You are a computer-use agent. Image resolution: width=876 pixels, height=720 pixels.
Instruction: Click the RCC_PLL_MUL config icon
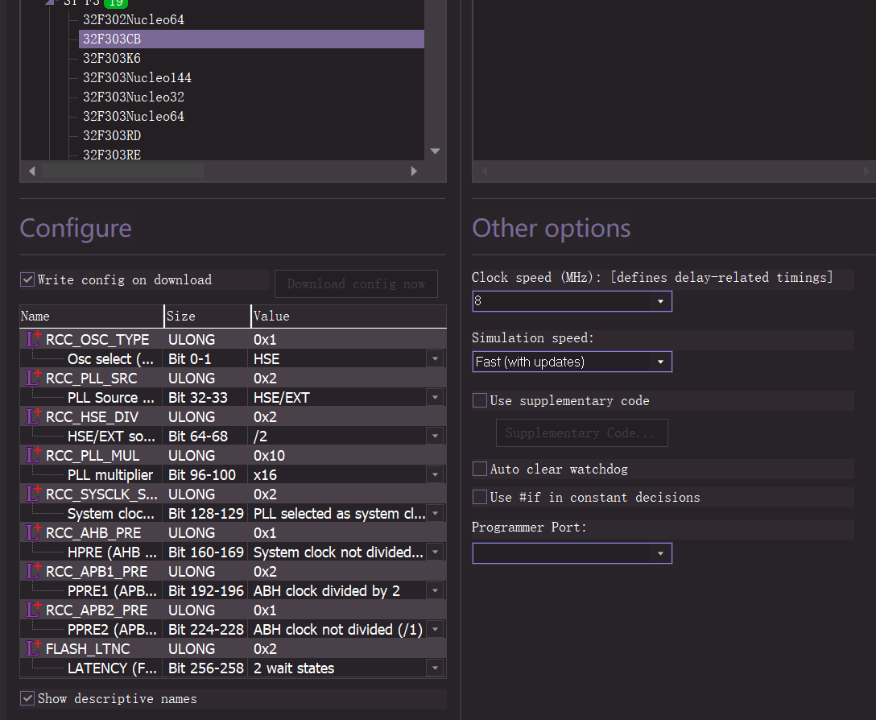tap(34, 455)
